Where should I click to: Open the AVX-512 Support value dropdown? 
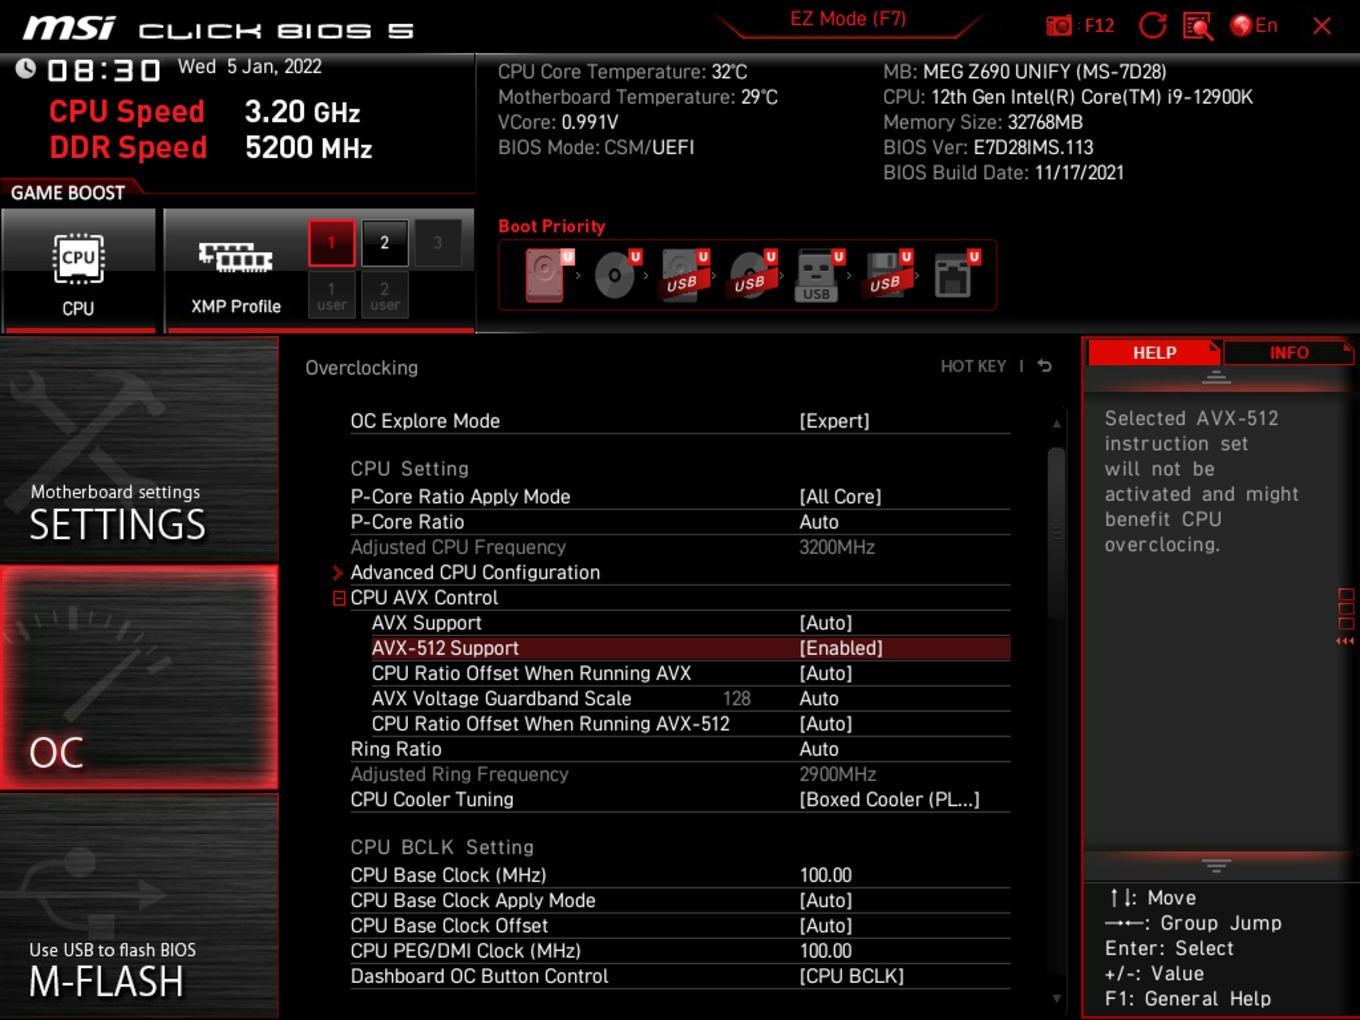[841, 648]
